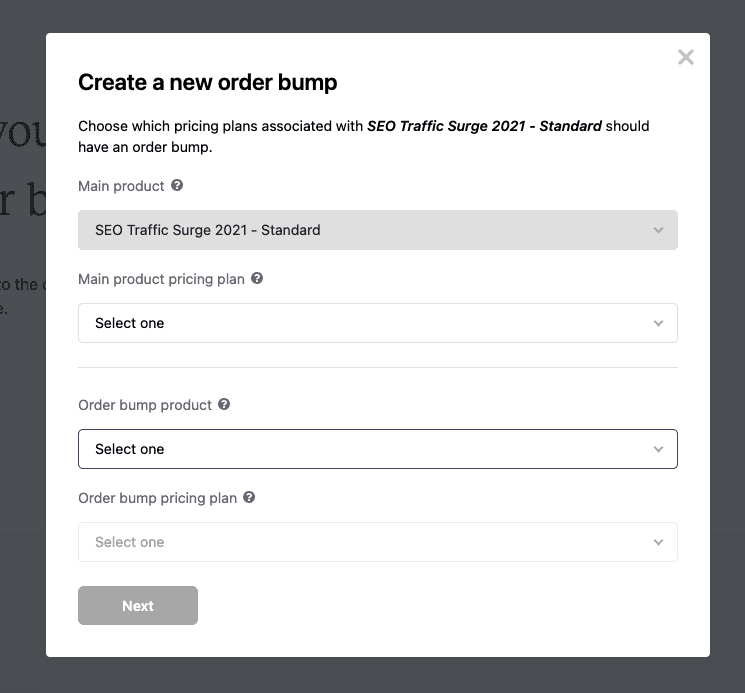745x693 pixels.
Task: Open the Main product pricing plan dropdown
Action: click(377, 323)
